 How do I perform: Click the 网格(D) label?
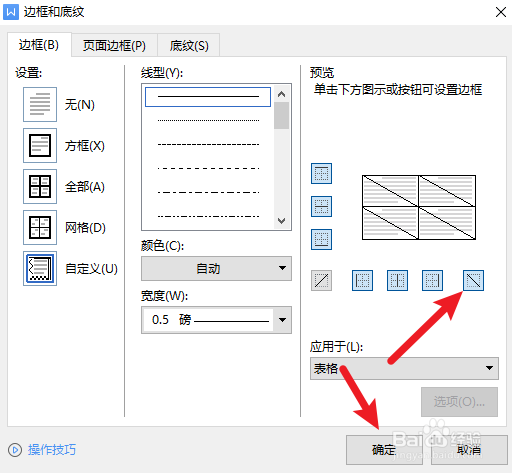point(85,228)
